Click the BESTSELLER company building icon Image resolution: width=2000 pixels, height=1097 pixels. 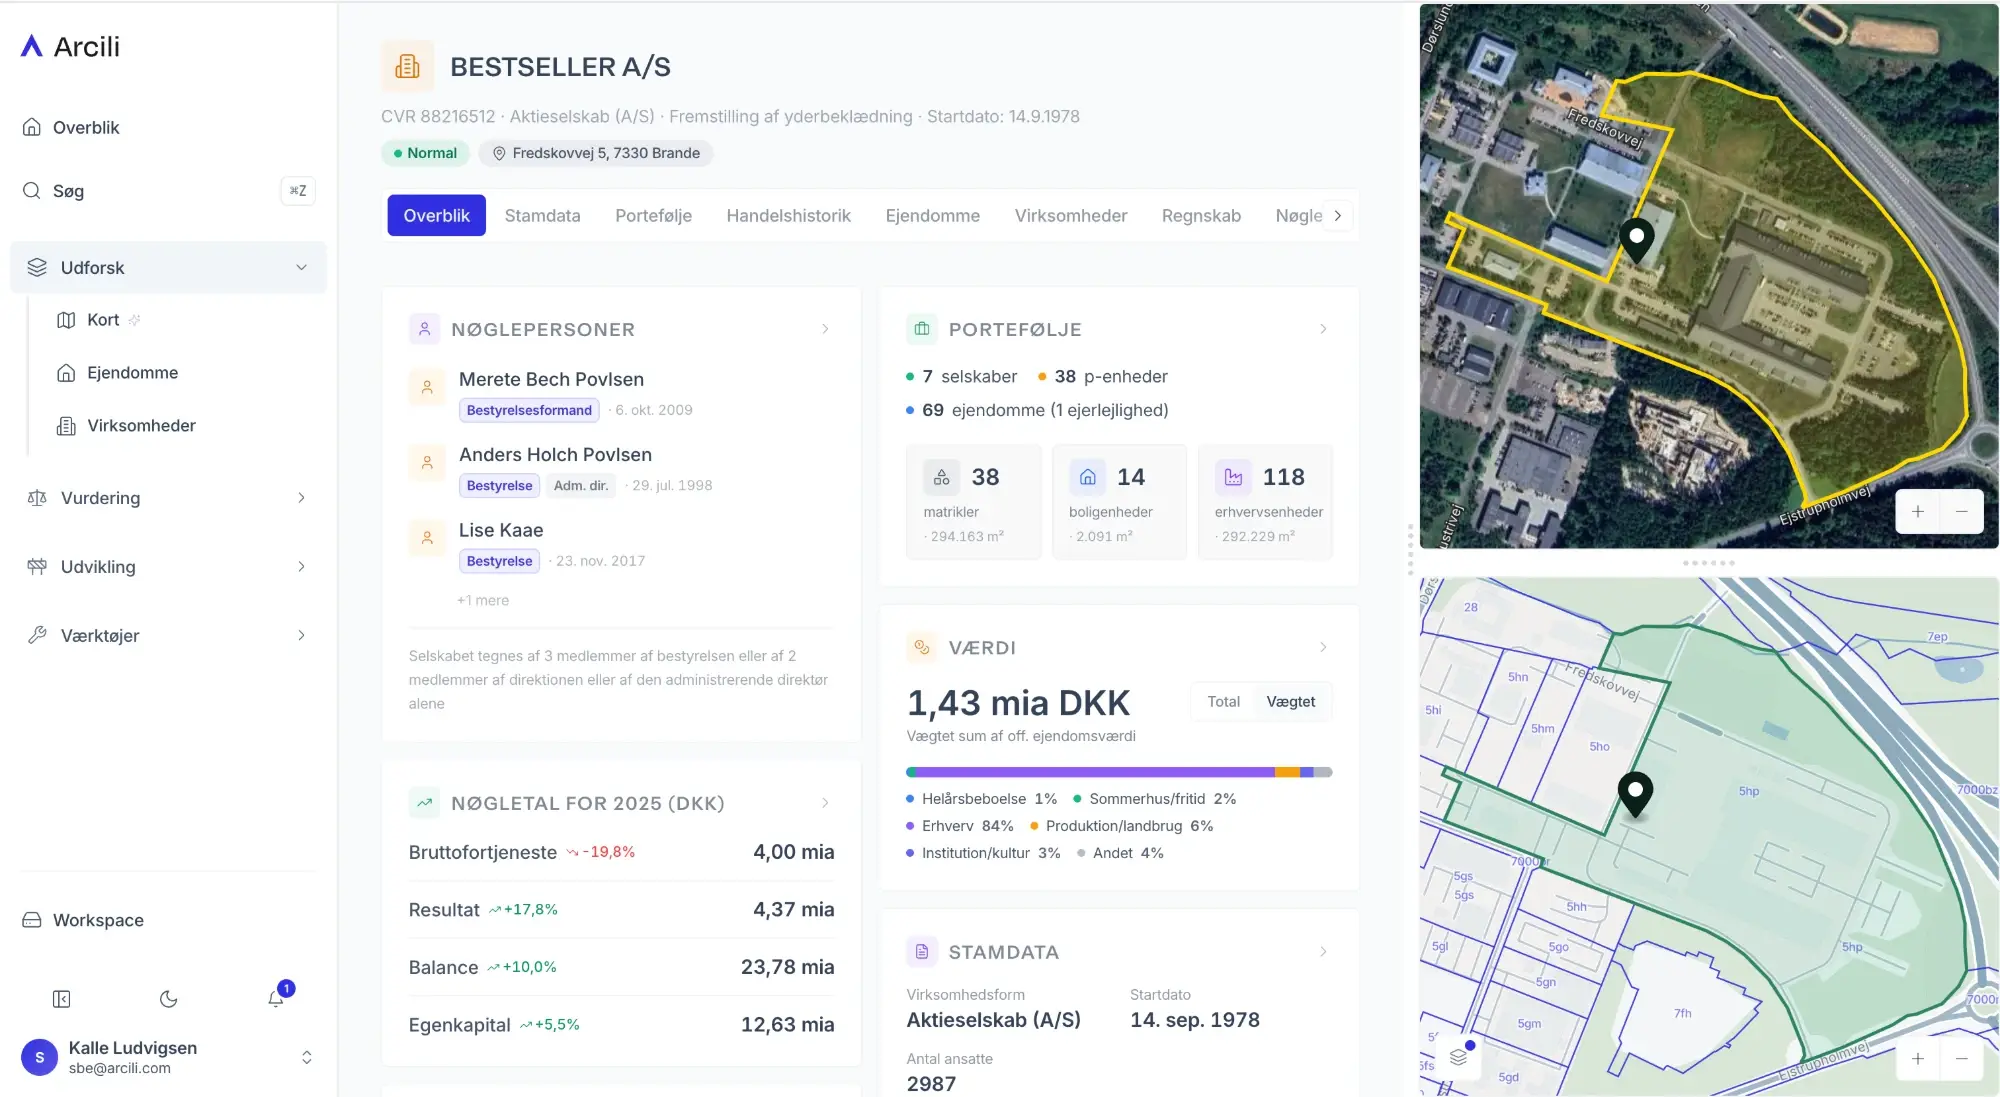pos(407,66)
